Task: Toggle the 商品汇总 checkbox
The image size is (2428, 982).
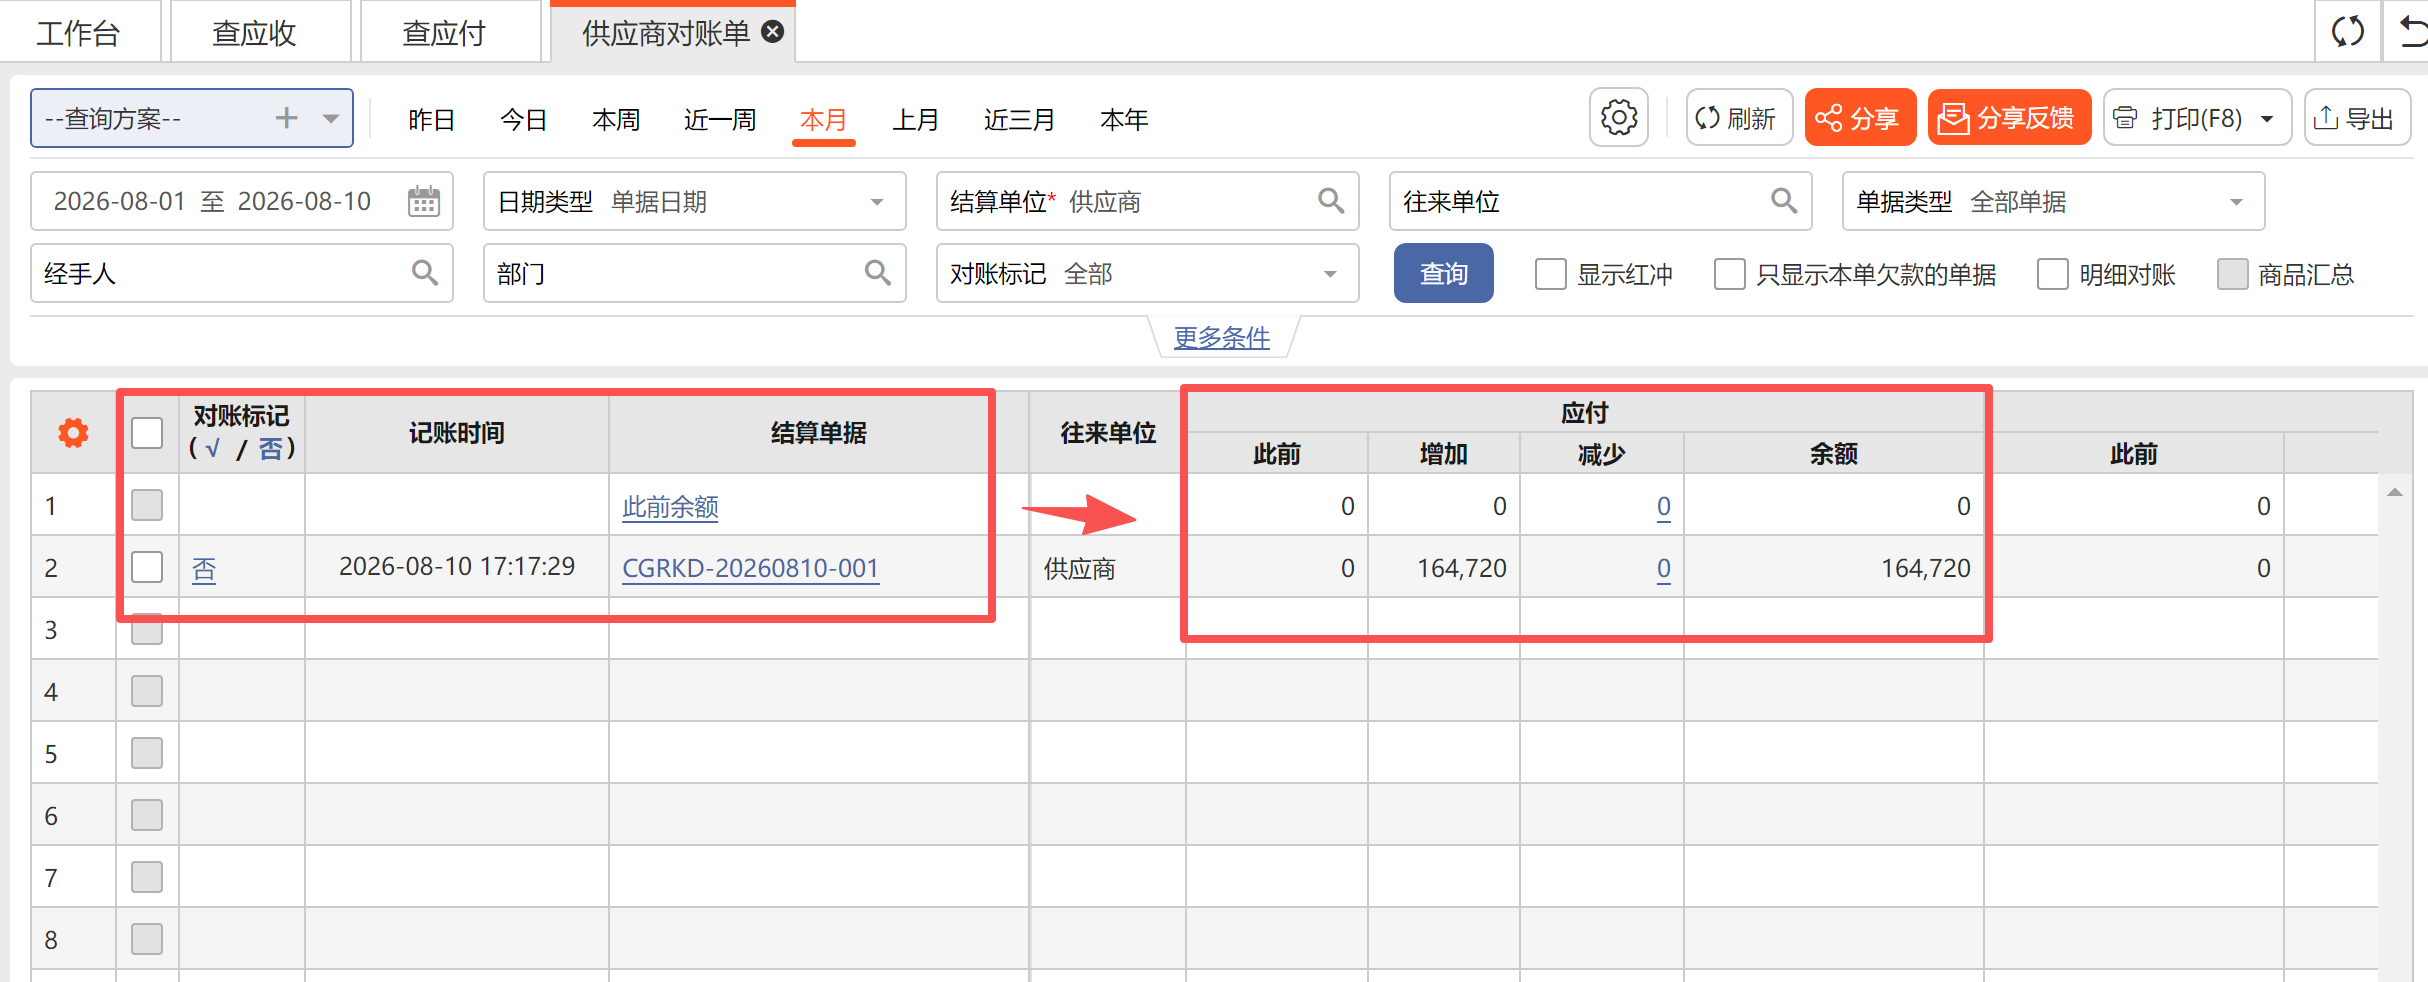Action: 2233,274
